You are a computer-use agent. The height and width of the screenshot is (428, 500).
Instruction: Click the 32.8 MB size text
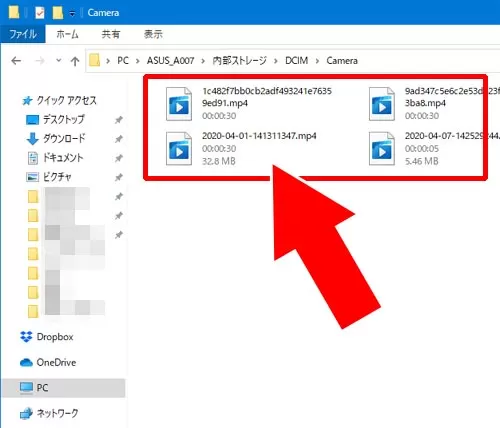point(219,161)
